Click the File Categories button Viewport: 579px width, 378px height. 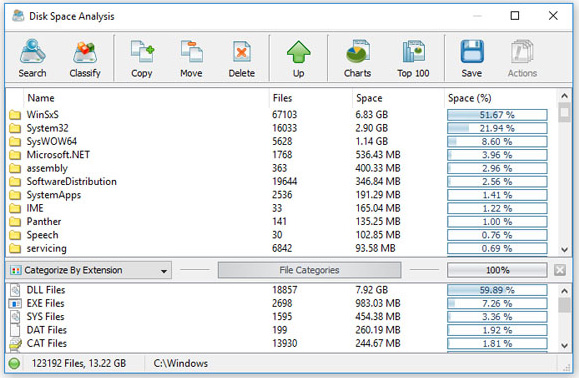309,270
